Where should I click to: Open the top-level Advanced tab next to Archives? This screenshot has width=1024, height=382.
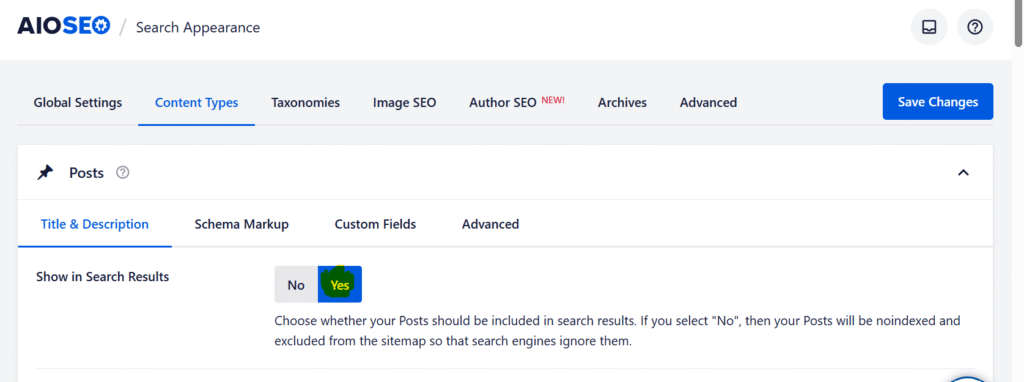[x=709, y=103]
